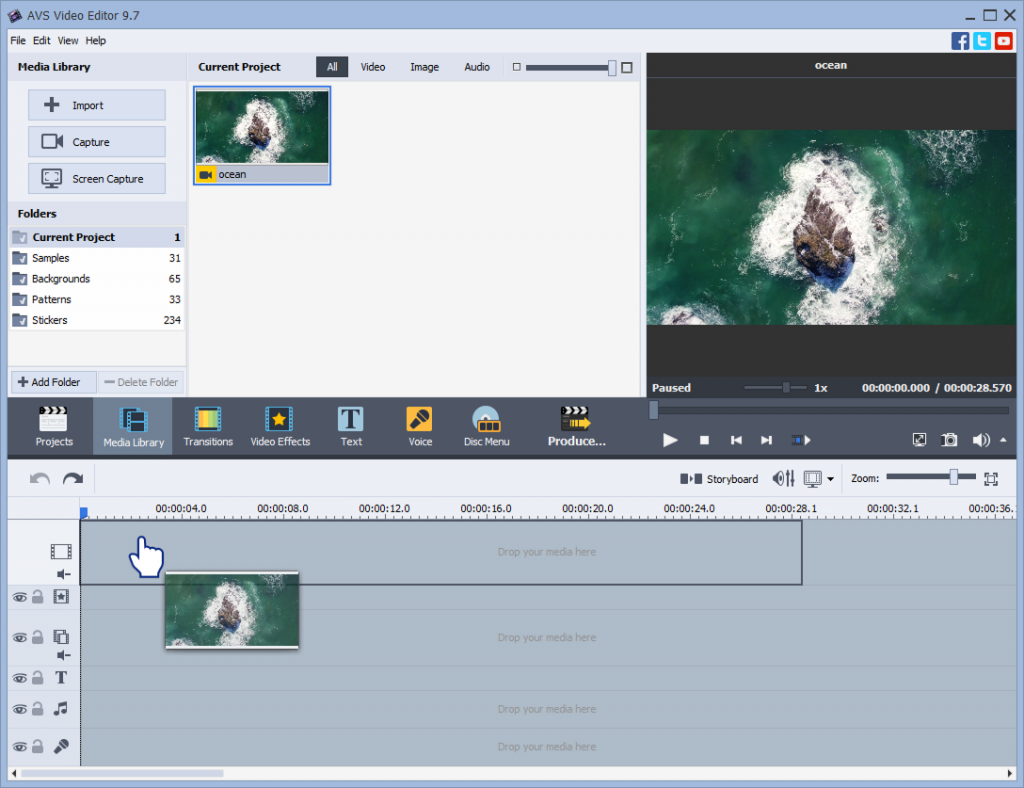Expand the volume control arrow in the preview
The height and width of the screenshot is (788, 1024).
pos(1003,440)
